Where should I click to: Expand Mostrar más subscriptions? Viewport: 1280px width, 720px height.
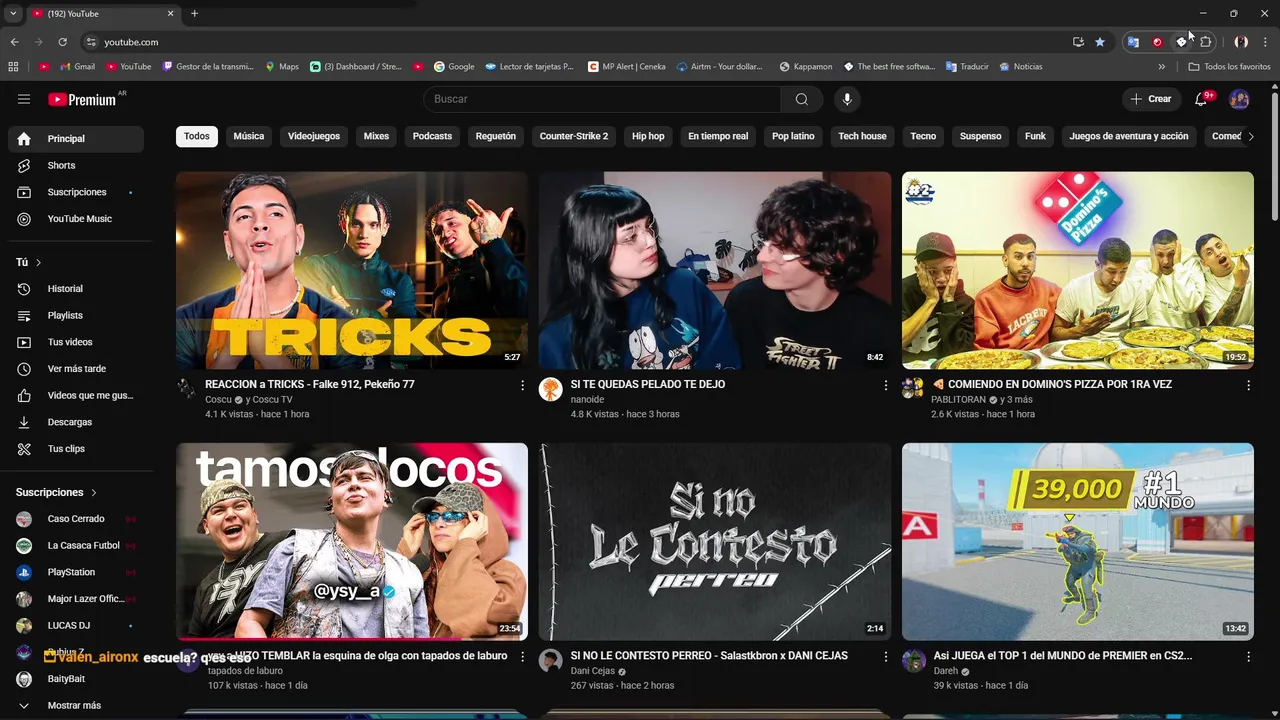pos(76,706)
